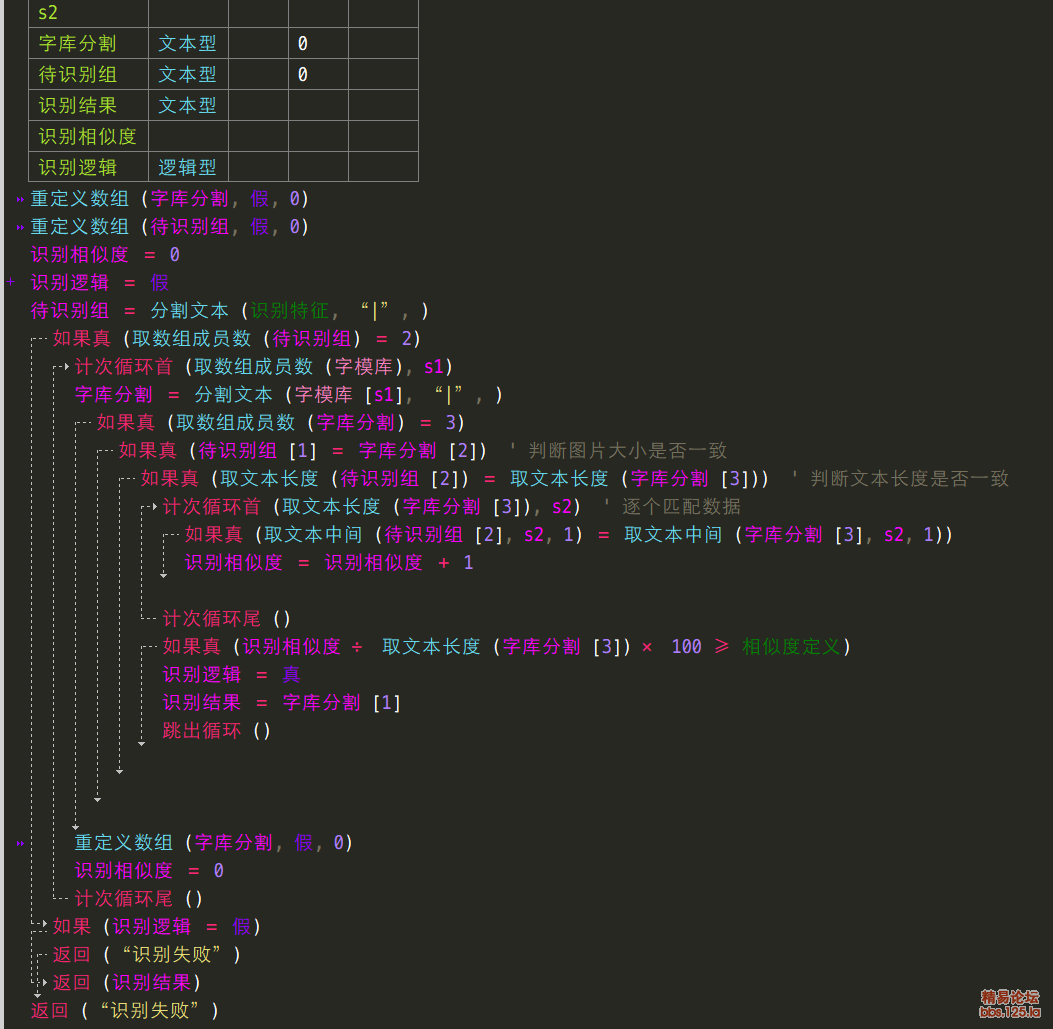Select the 识别逻辑 variable name cell in table
Image resolution: width=1053 pixels, height=1029 pixels.
coord(88,167)
